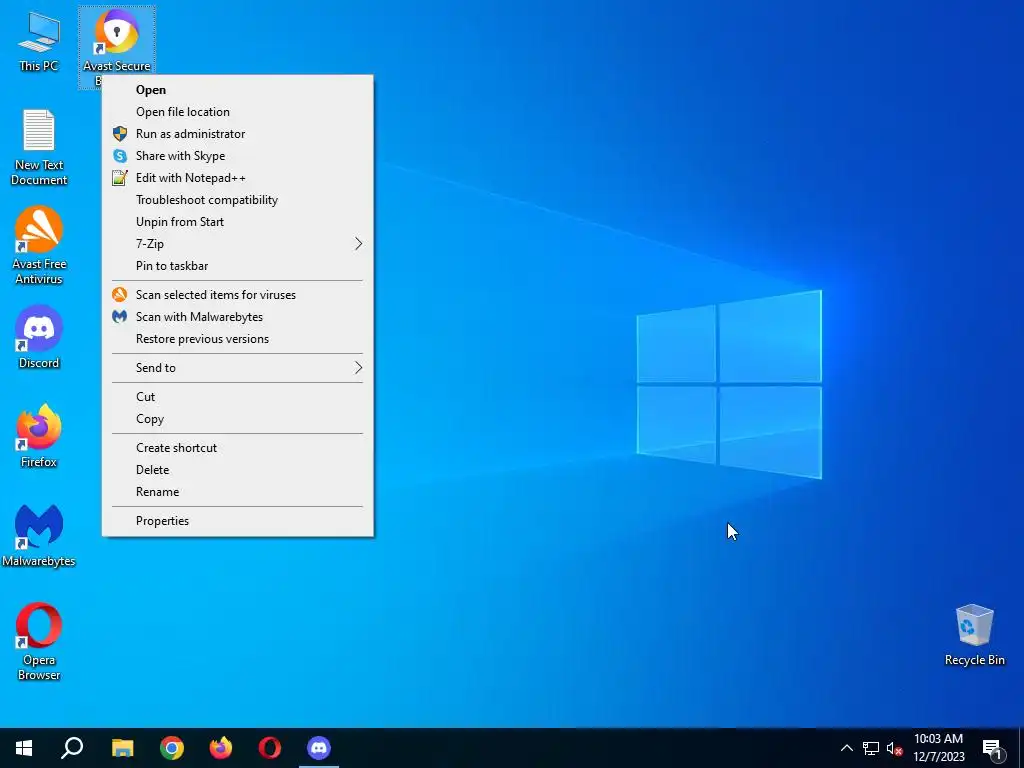The height and width of the screenshot is (768, 1024).
Task: Show hidden system tray icons
Action: coord(846,748)
